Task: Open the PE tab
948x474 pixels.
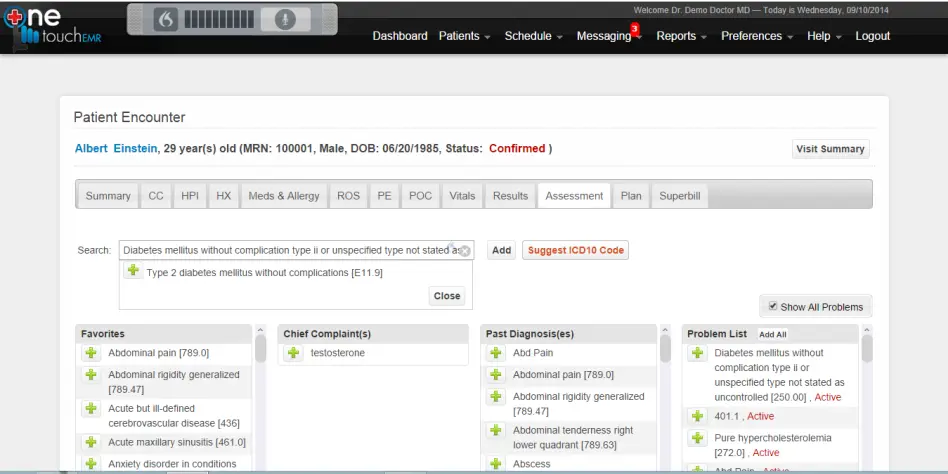Action: (385, 196)
